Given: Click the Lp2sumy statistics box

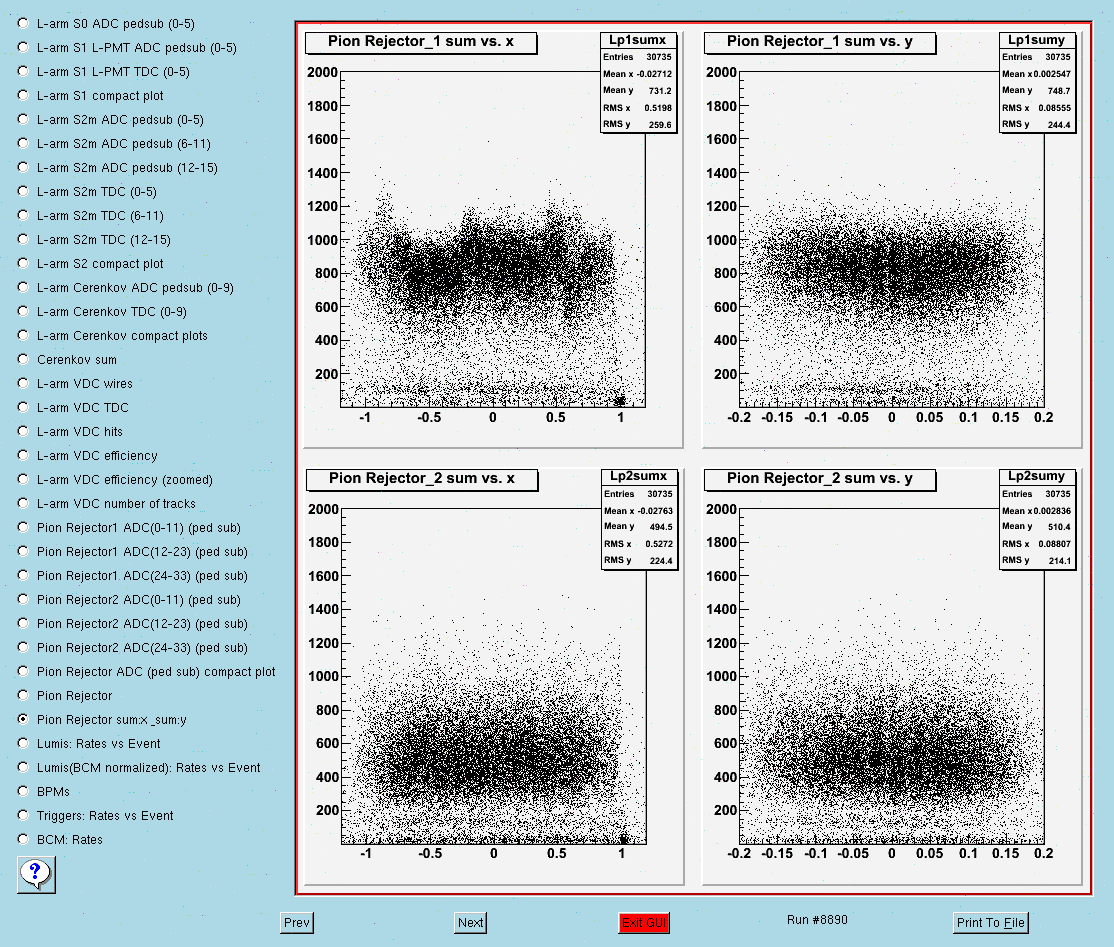Looking at the screenshot, I should tap(1037, 519).
